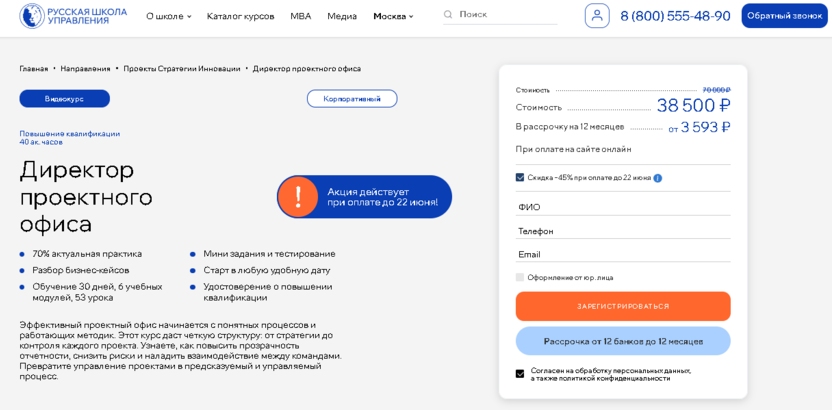The image size is (832, 410).
Task: Open the Медиа navigation item
Action: click(342, 16)
